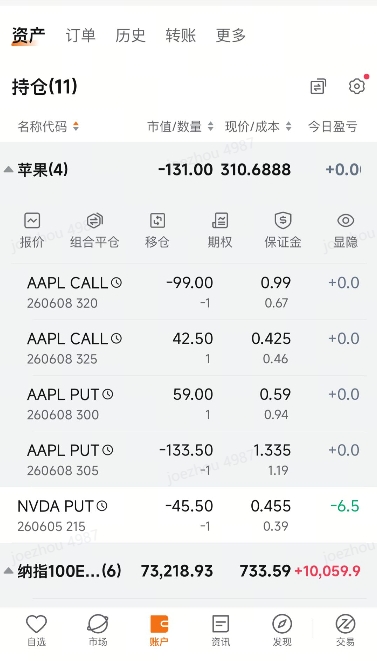Screen dimensions: 377x661
Task: Sort by 现价/成本 column arrows
Action: point(288,126)
